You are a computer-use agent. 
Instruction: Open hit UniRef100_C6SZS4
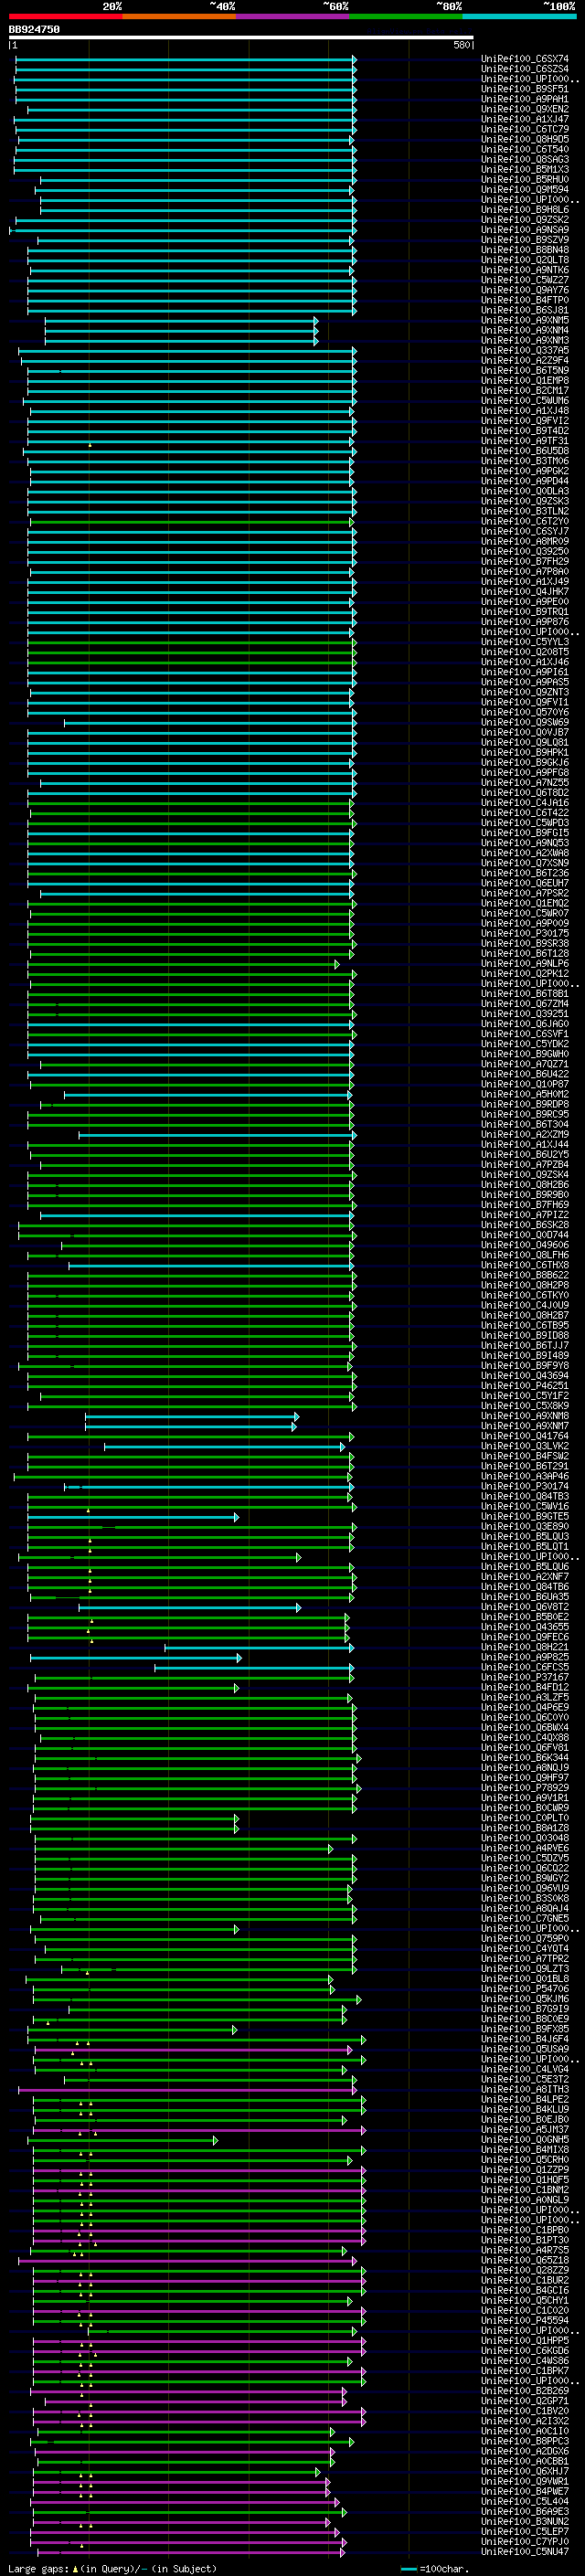(x=525, y=69)
